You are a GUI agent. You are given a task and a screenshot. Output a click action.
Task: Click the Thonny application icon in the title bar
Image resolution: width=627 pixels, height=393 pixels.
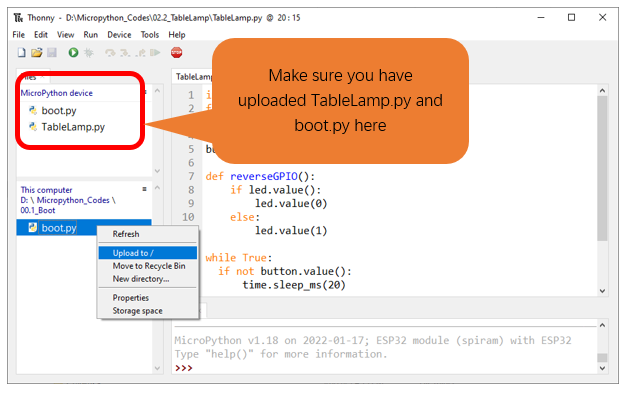[x=18, y=18]
